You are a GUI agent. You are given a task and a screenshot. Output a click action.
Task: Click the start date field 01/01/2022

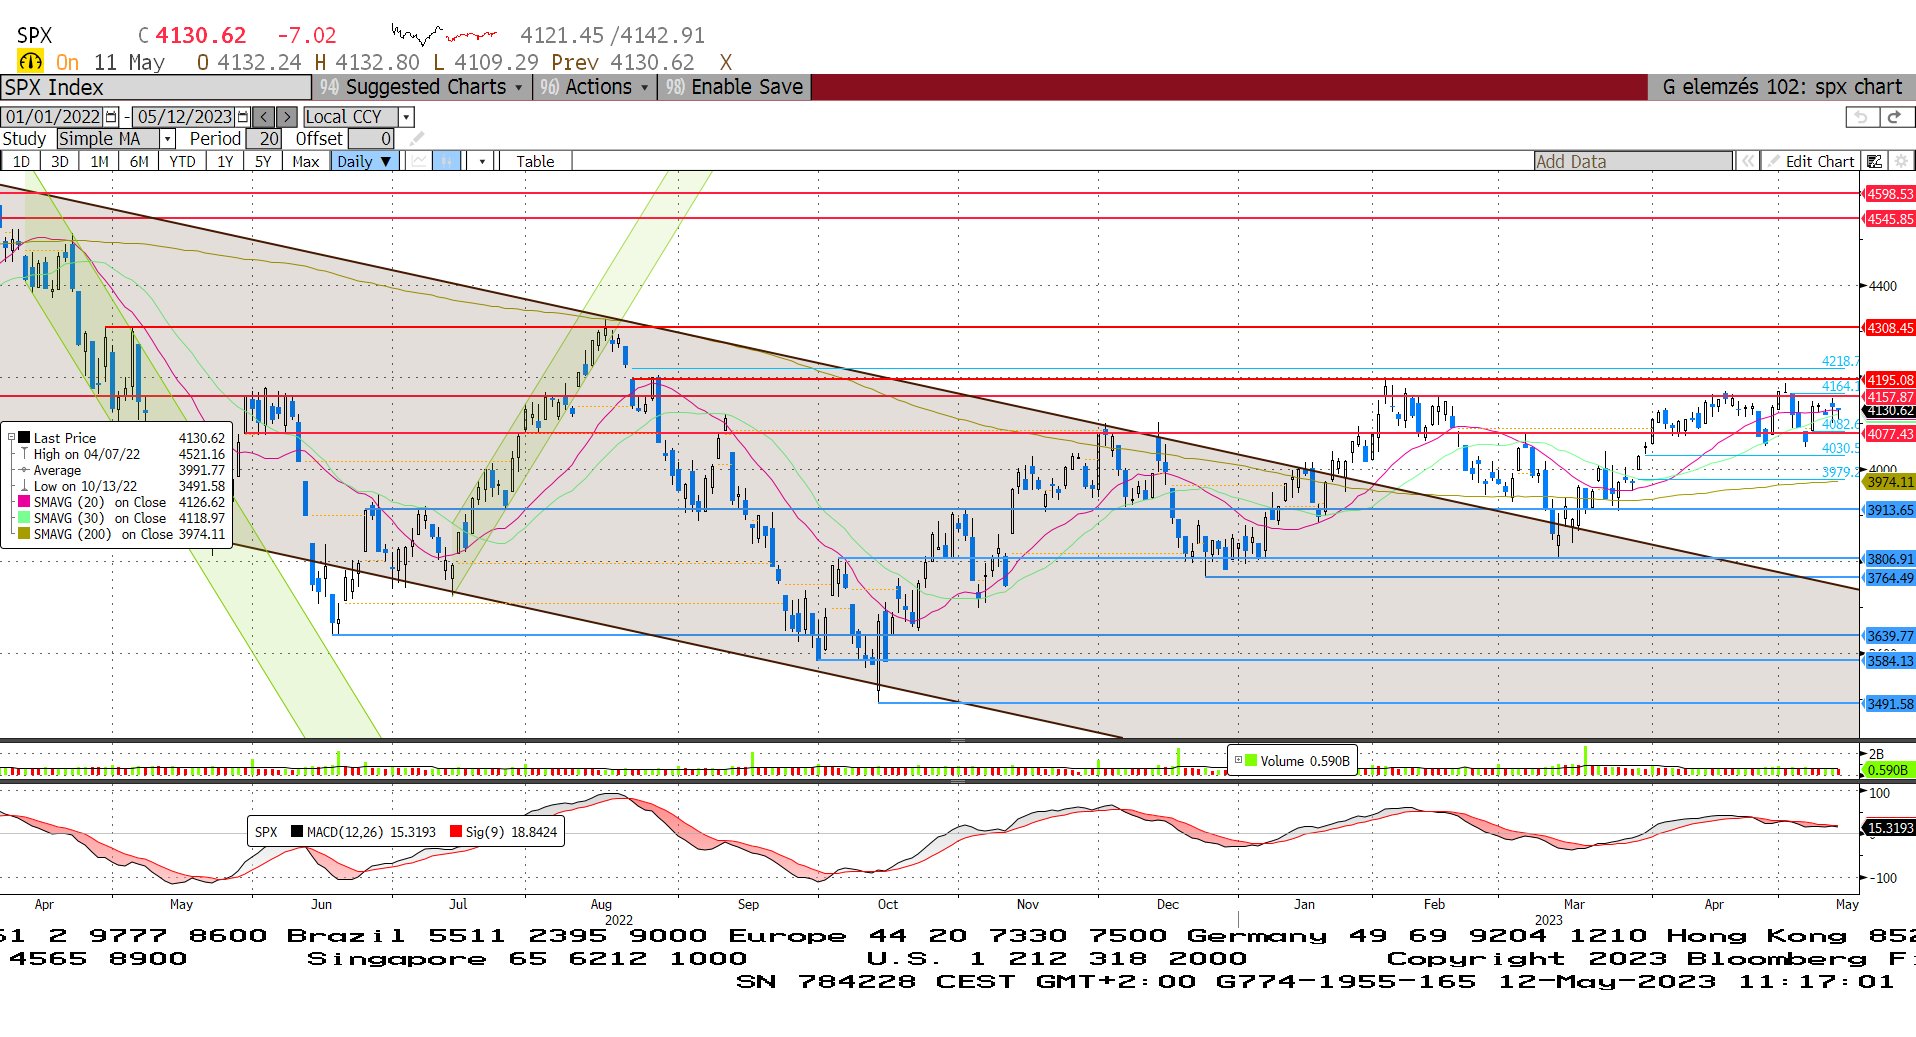[53, 117]
